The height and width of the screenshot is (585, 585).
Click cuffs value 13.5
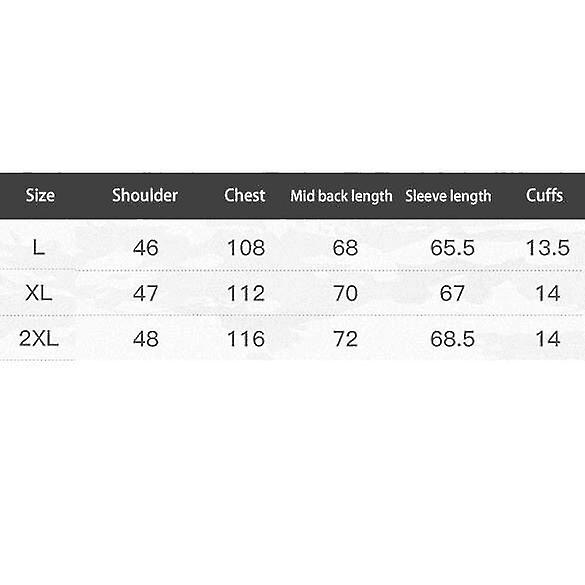pos(547,248)
